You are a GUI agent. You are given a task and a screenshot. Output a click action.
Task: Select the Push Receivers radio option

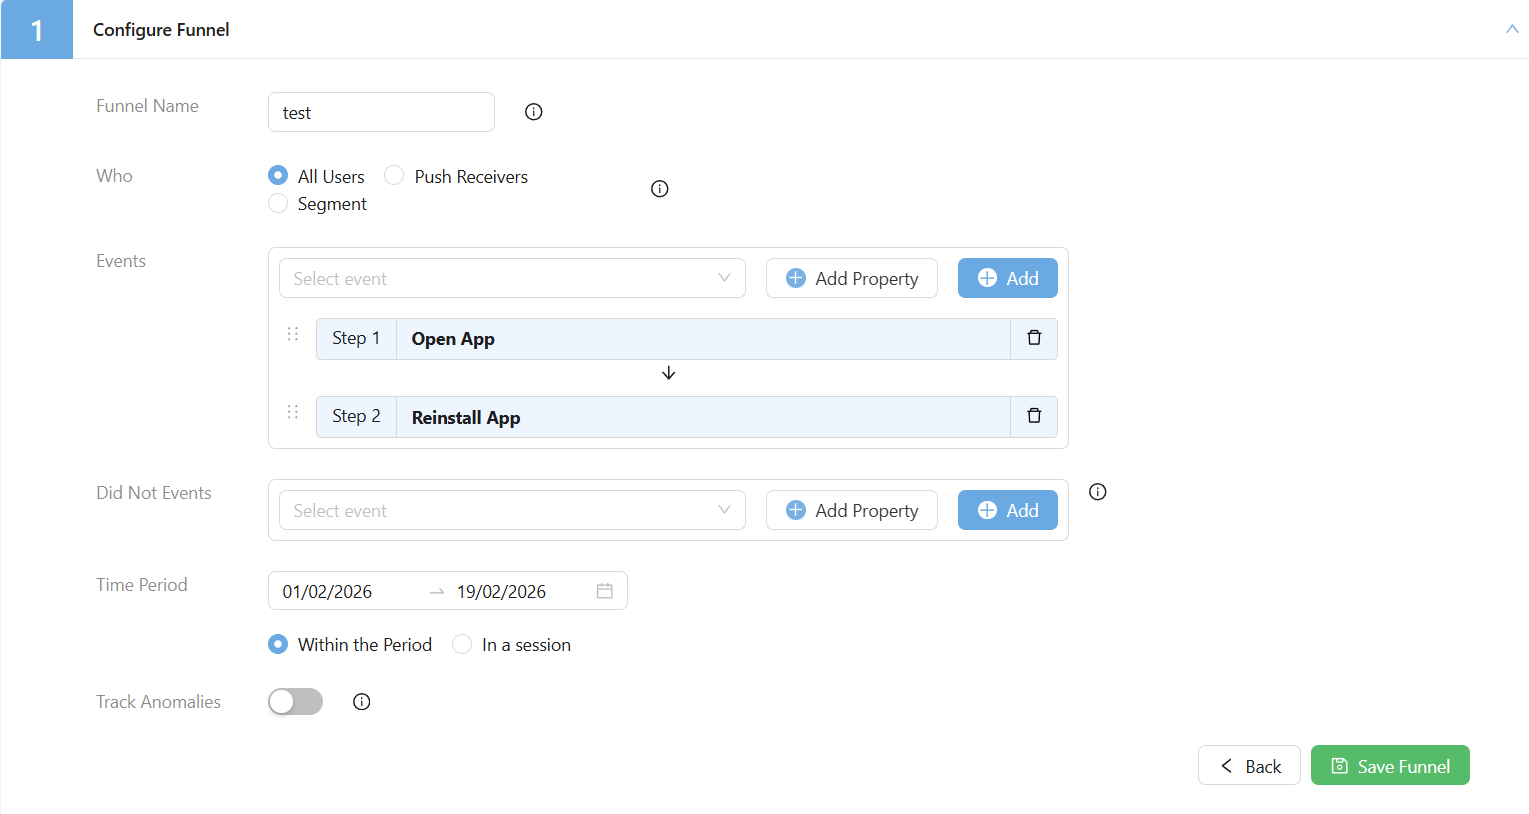(395, 176)
